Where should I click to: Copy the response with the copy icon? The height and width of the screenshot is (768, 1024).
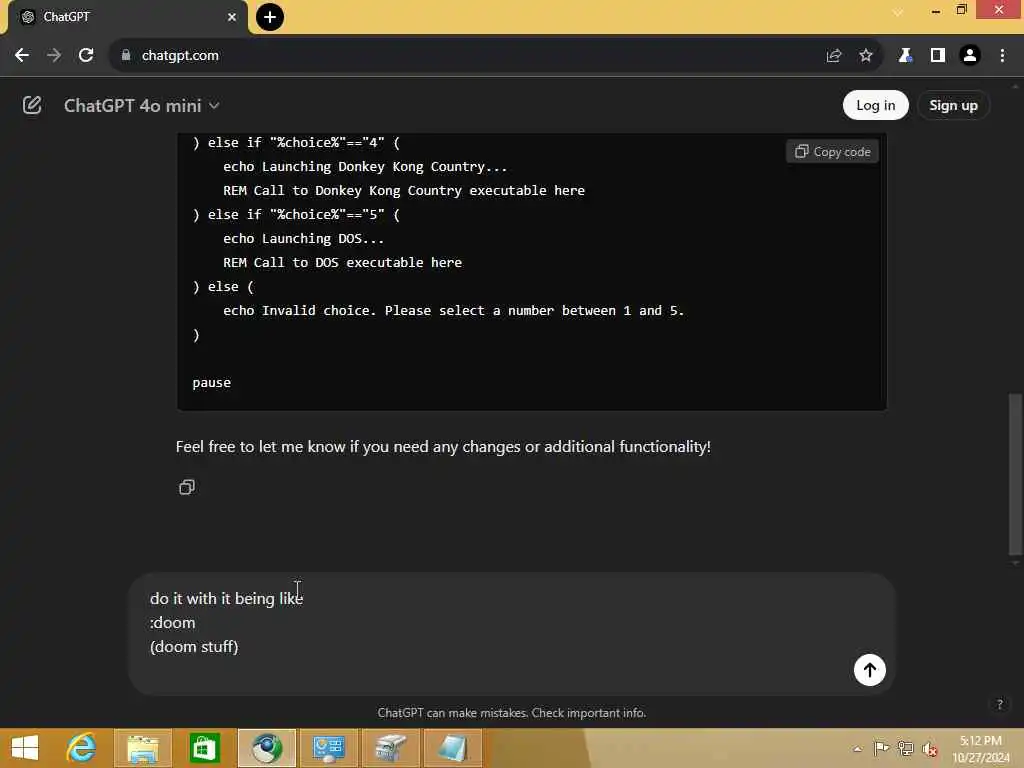click(x=187, y=487)
